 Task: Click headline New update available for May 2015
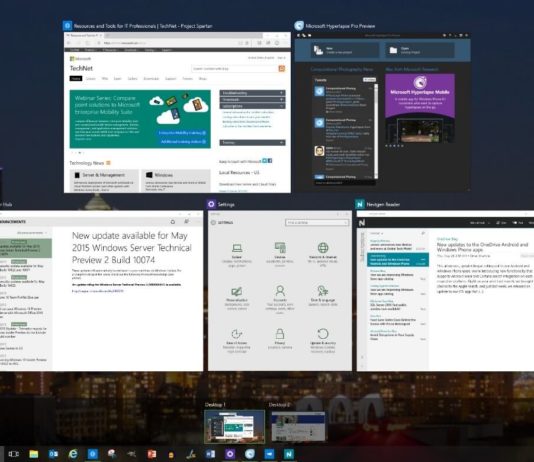point(132,248)
